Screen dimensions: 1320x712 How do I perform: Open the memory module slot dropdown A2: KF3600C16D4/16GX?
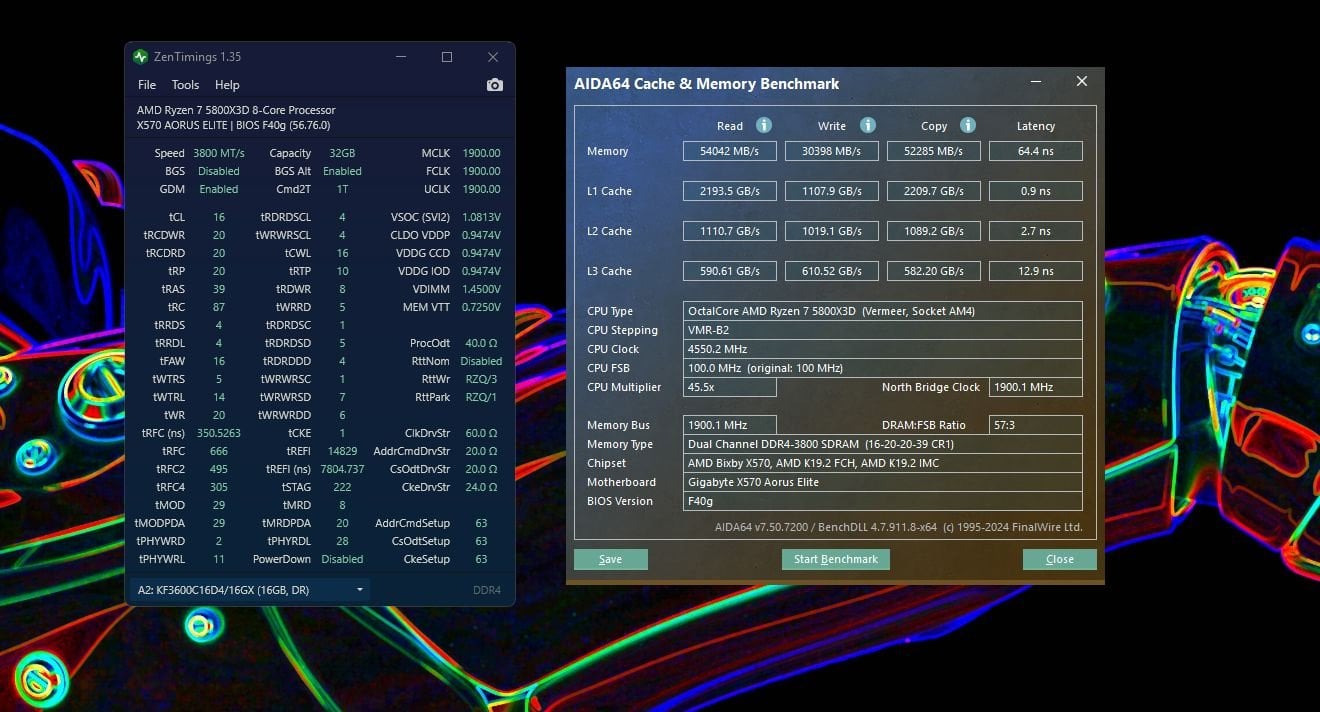click(250, 590)
